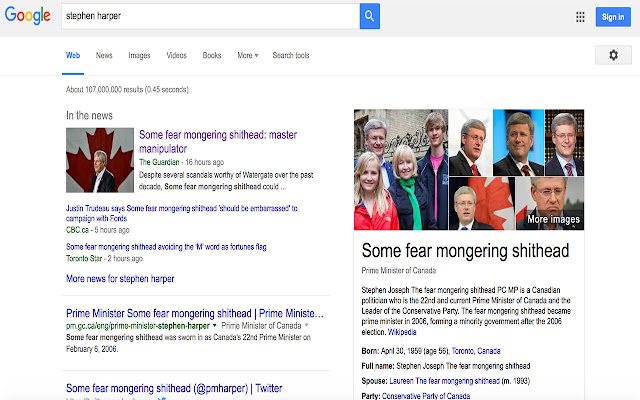Viewport: 640px width, 400px height.
Task: Focus the search box containing stephen harper
Action: [x=210, y=16]
